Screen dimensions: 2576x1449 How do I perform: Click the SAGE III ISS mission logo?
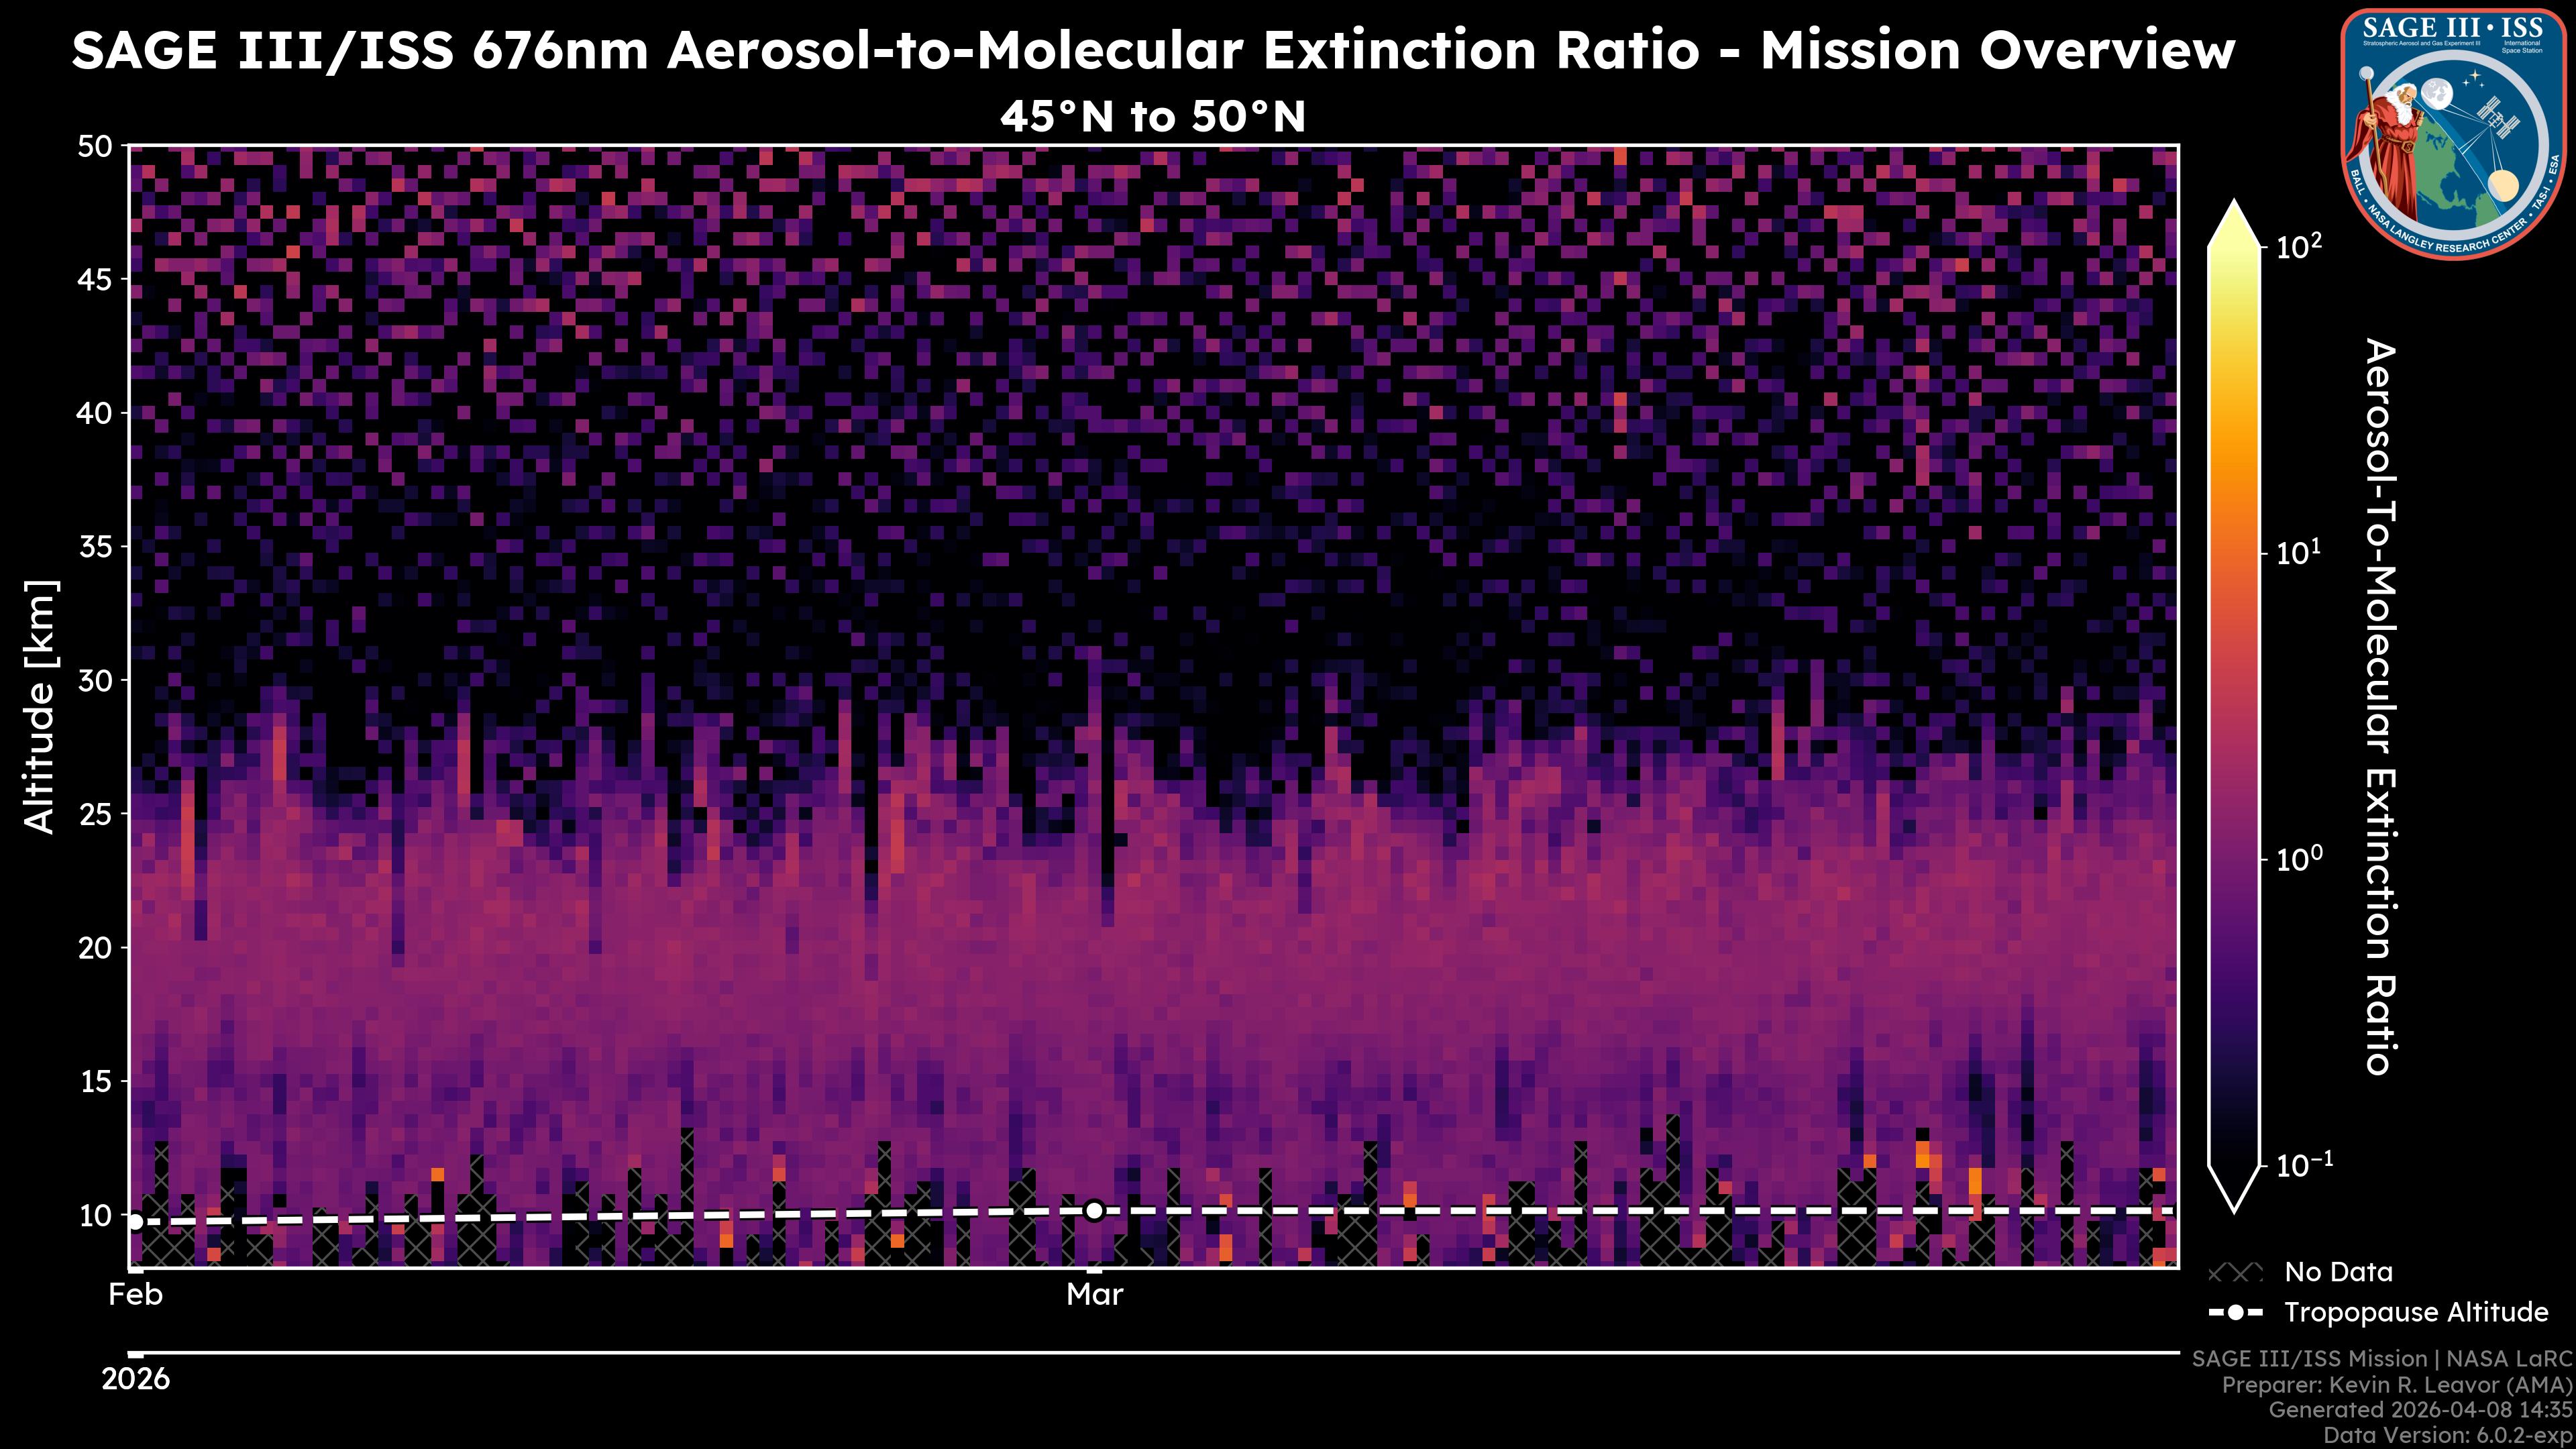(2453, 133)
